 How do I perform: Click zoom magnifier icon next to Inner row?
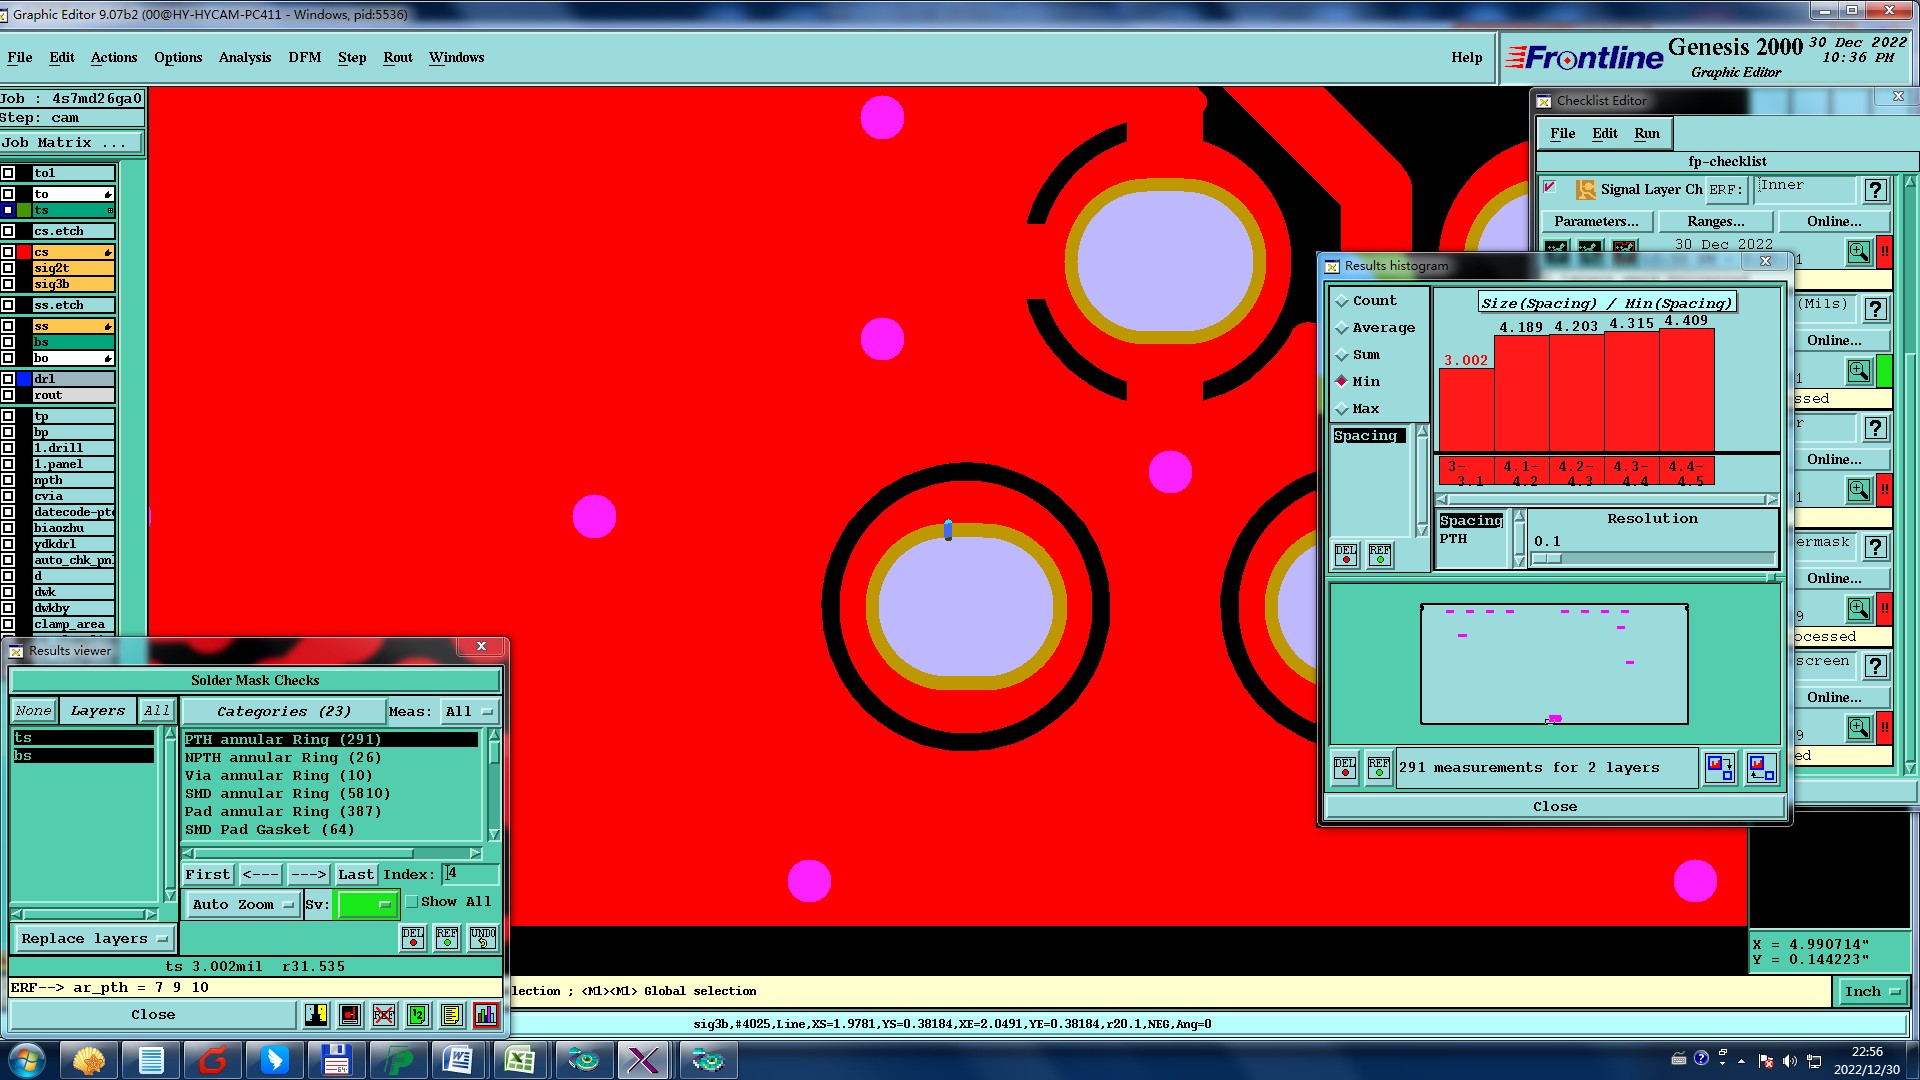(x=1858, y=252)
